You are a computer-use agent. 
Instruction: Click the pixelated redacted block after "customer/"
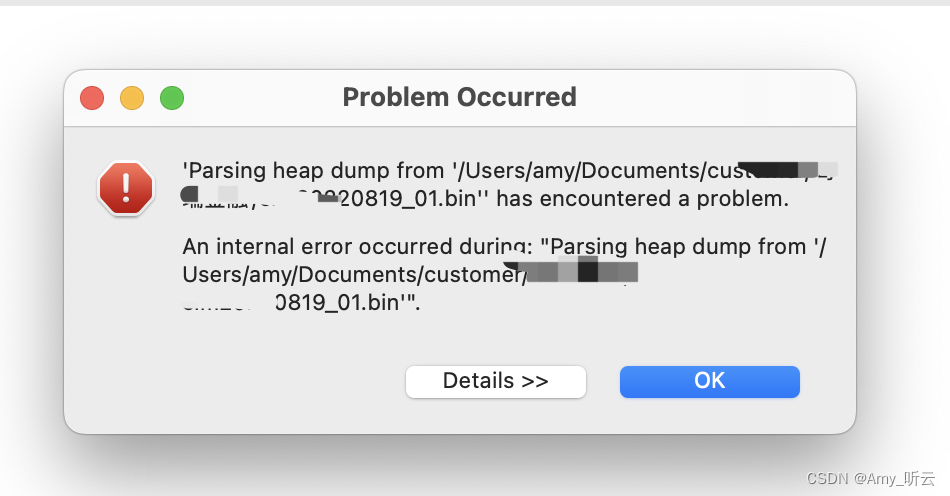582,272
